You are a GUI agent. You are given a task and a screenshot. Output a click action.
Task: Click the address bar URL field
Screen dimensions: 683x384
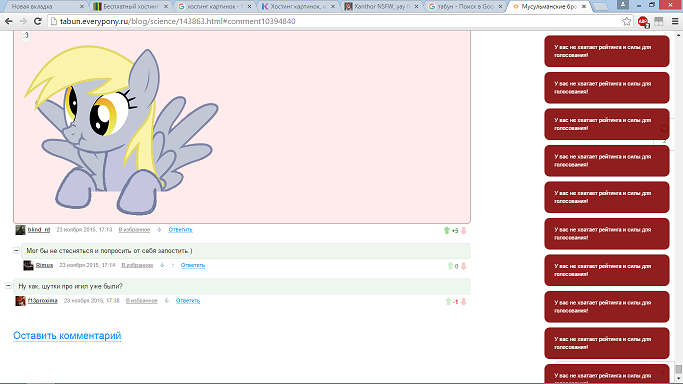point(333,21)
